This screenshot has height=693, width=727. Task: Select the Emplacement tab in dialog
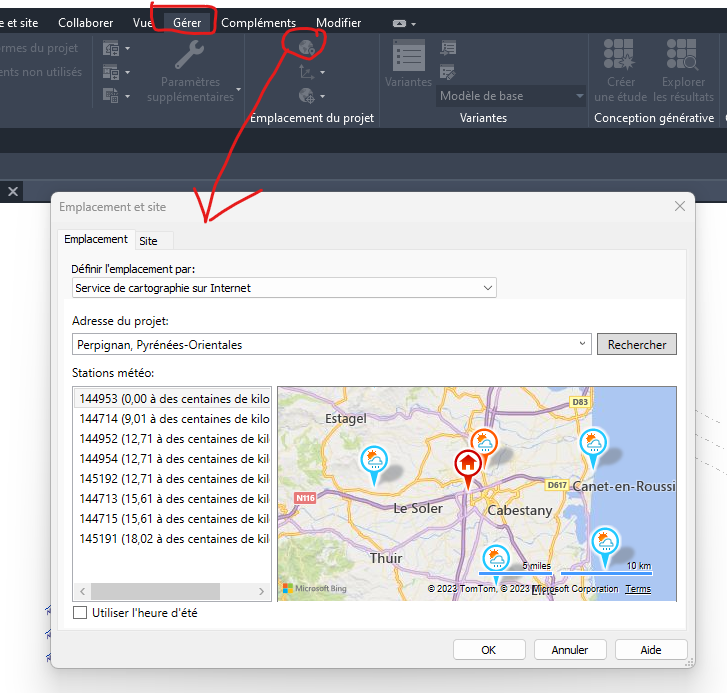tap(96, 239)
